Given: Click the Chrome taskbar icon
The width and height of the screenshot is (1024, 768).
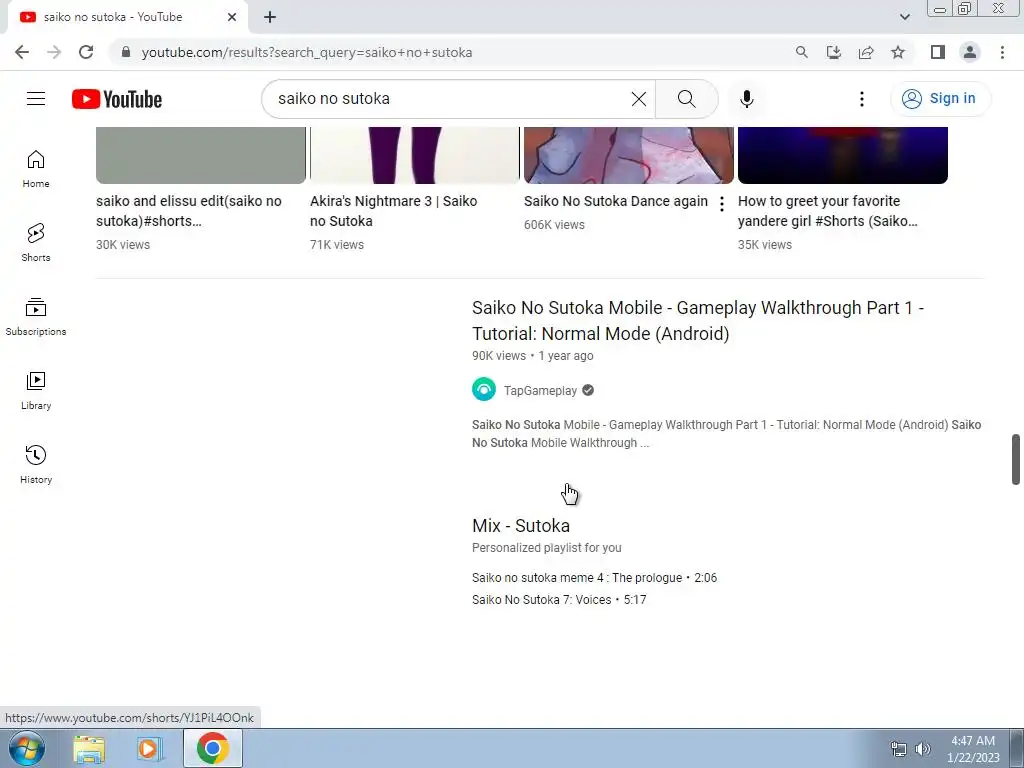Looking at the screenshot, I should coord(212,748).
